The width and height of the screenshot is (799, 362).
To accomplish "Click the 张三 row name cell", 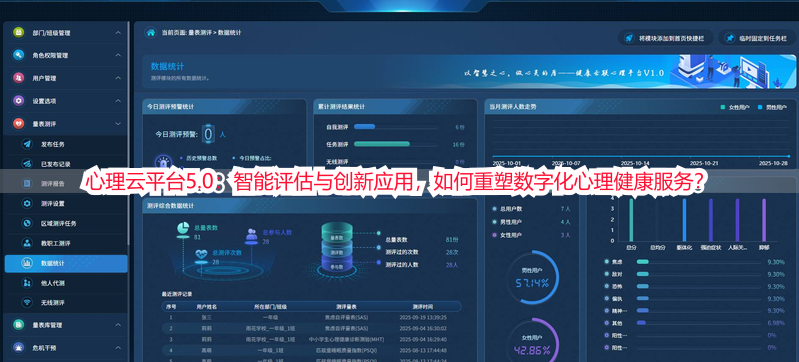I will (x=206, y=317).
